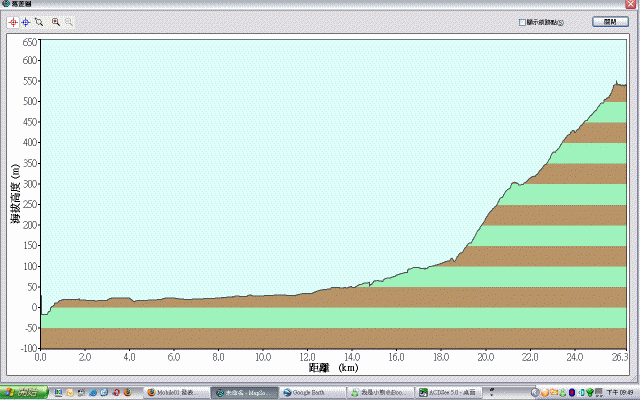
Task: Open the messenger chat taskbar window
Action: click(x=380, y=392)
